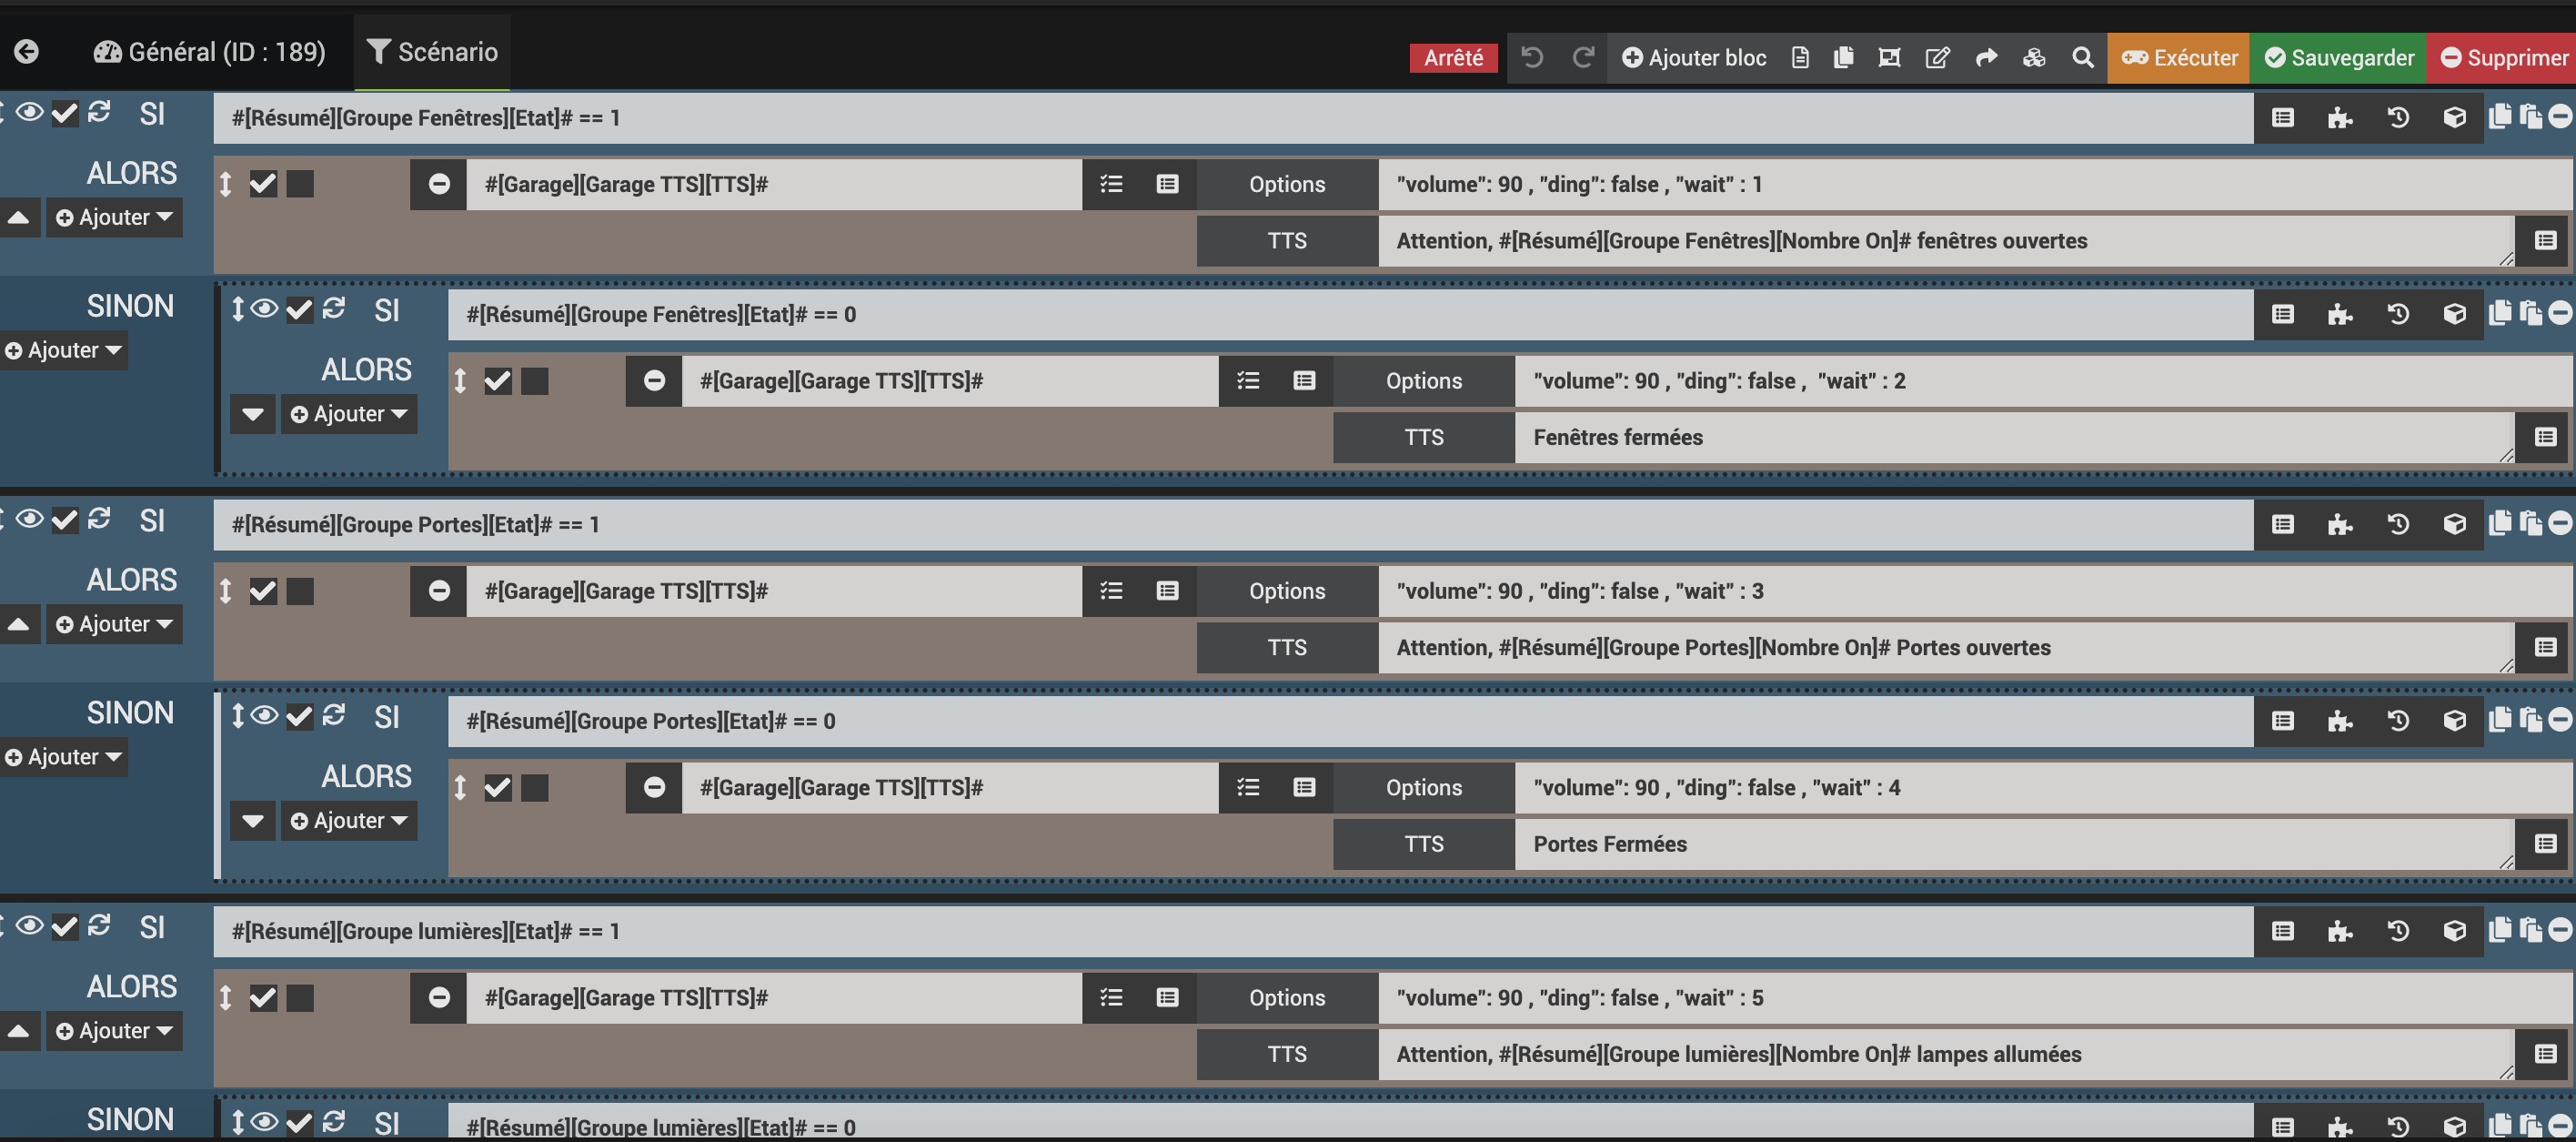Open Ajouter dropdown under first SINON
The width and height of the screenshot is (2576, 1142).
(62, 351)
